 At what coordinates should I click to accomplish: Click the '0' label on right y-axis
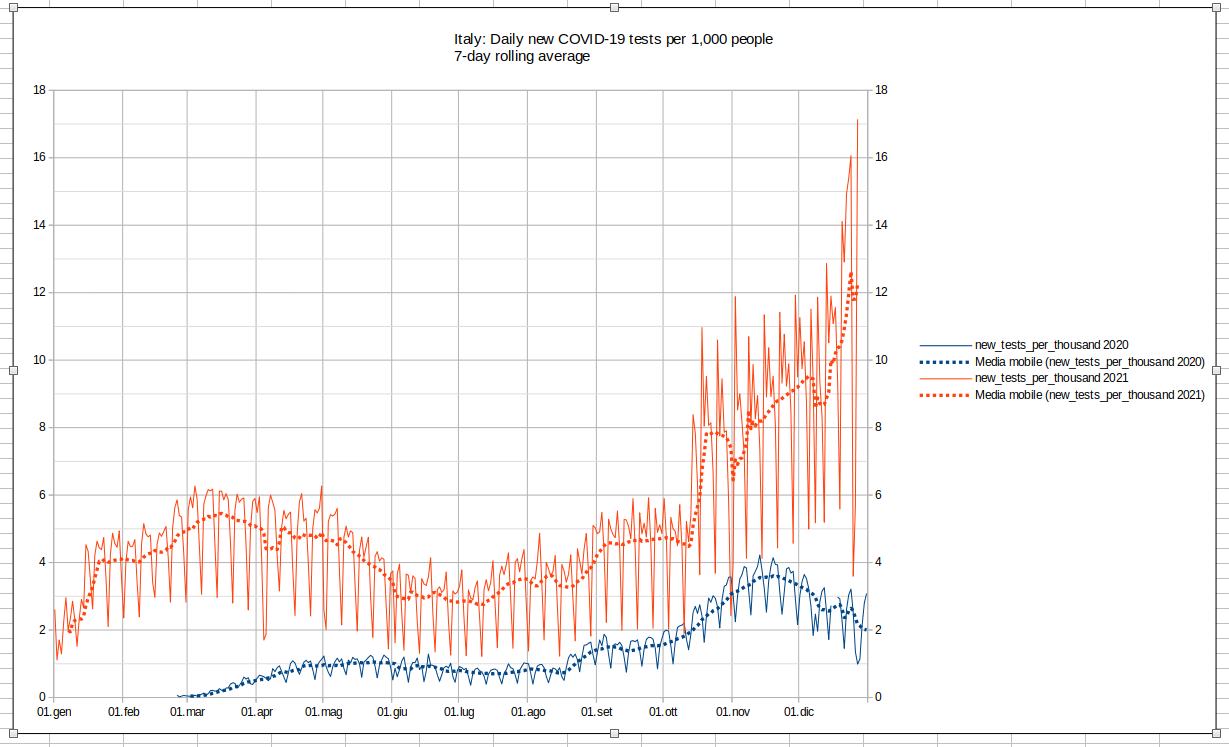878,697
